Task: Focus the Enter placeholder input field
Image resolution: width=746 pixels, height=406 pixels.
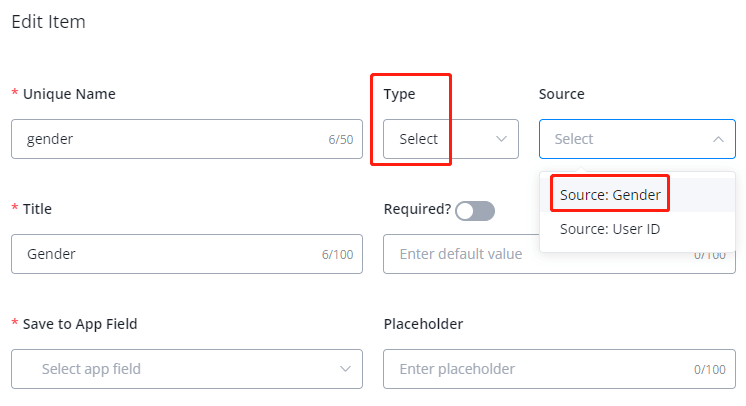Action: (540, 369)
